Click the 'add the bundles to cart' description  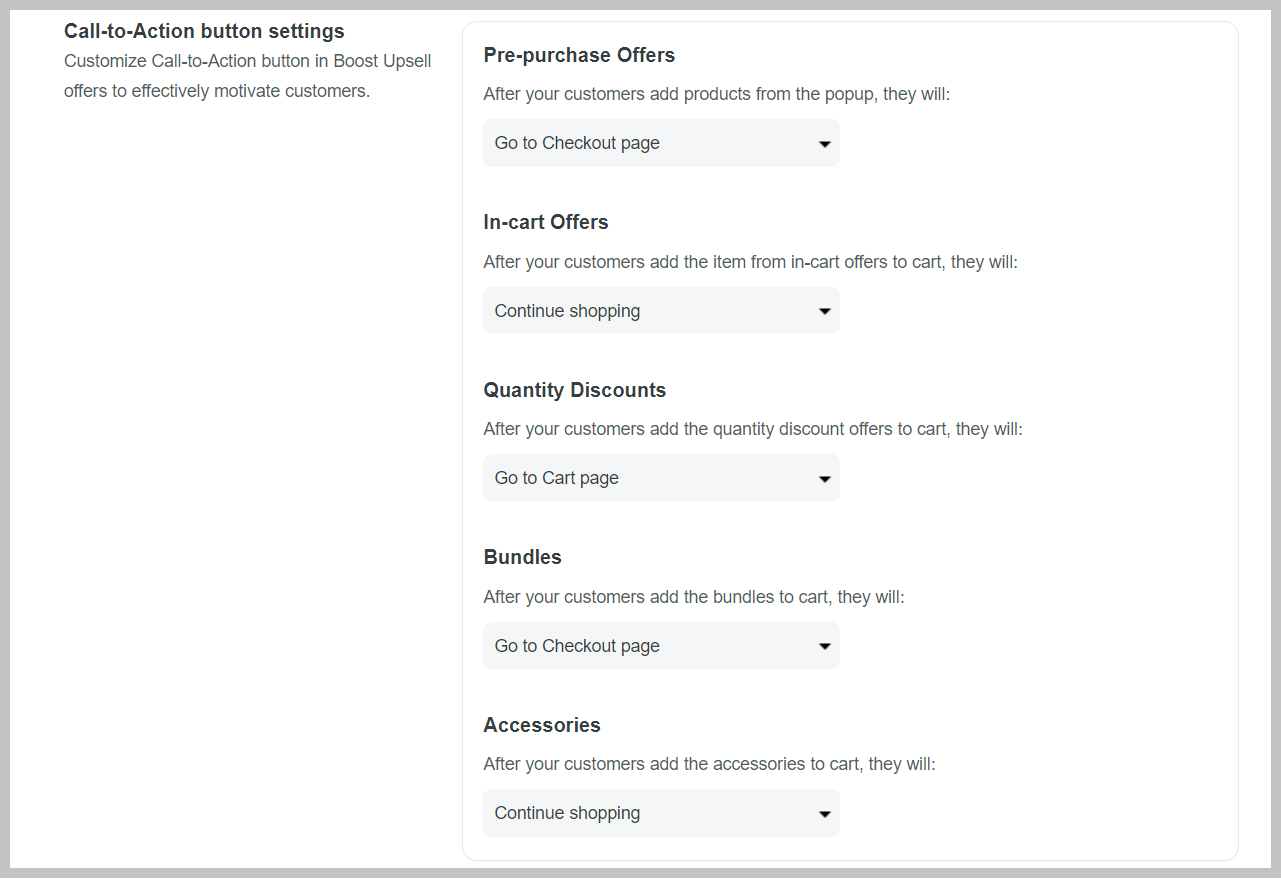coord(693,597)
